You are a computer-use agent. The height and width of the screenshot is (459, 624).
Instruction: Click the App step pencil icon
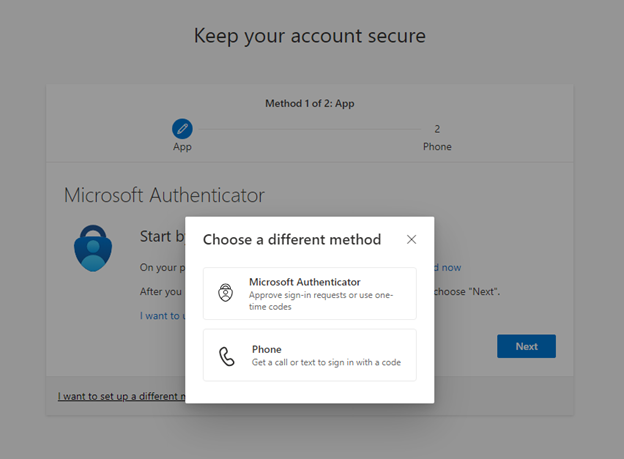182,129
